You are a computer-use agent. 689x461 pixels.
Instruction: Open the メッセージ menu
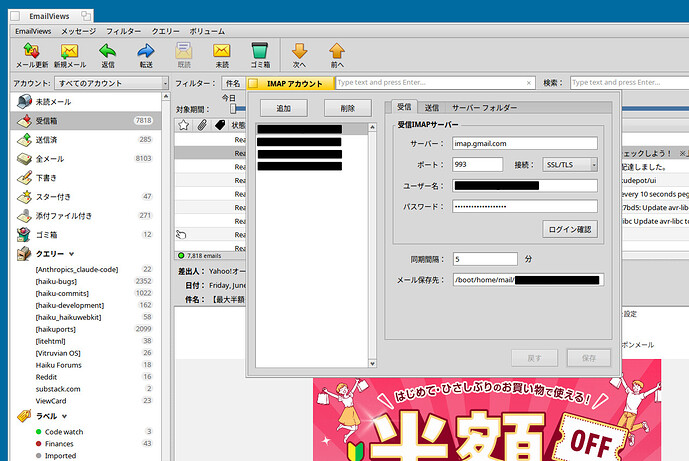[78, 31]
